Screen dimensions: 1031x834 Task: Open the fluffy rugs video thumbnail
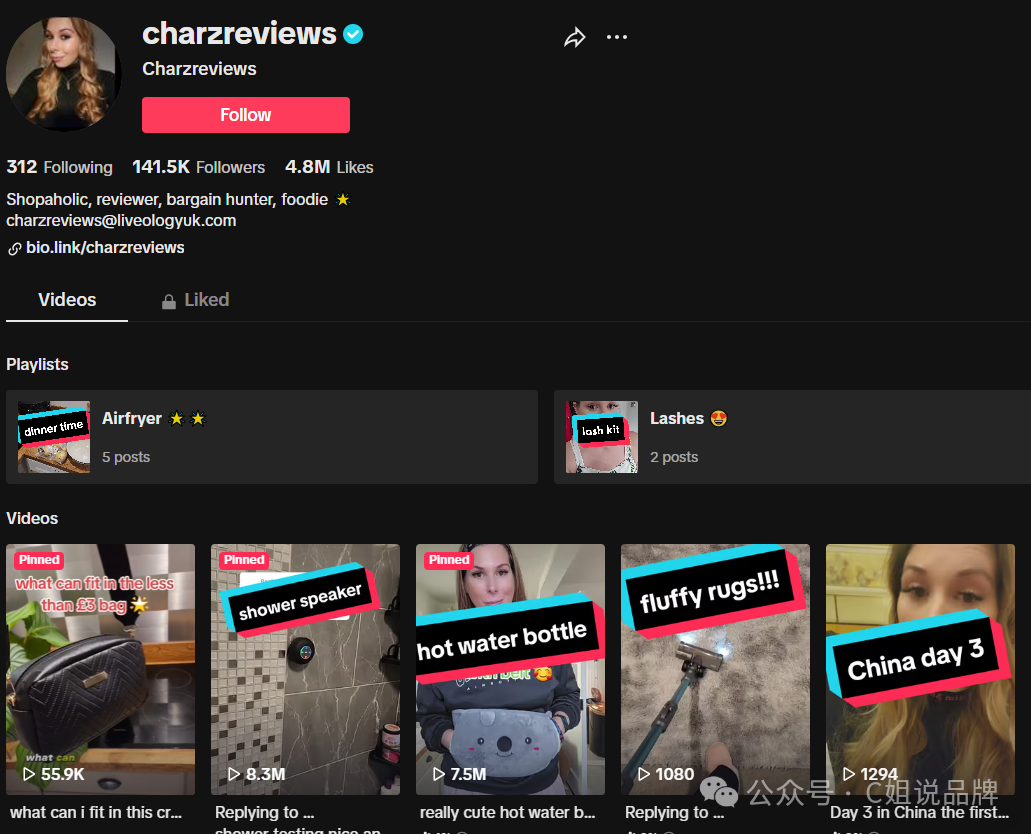click(x=715, y=669)
